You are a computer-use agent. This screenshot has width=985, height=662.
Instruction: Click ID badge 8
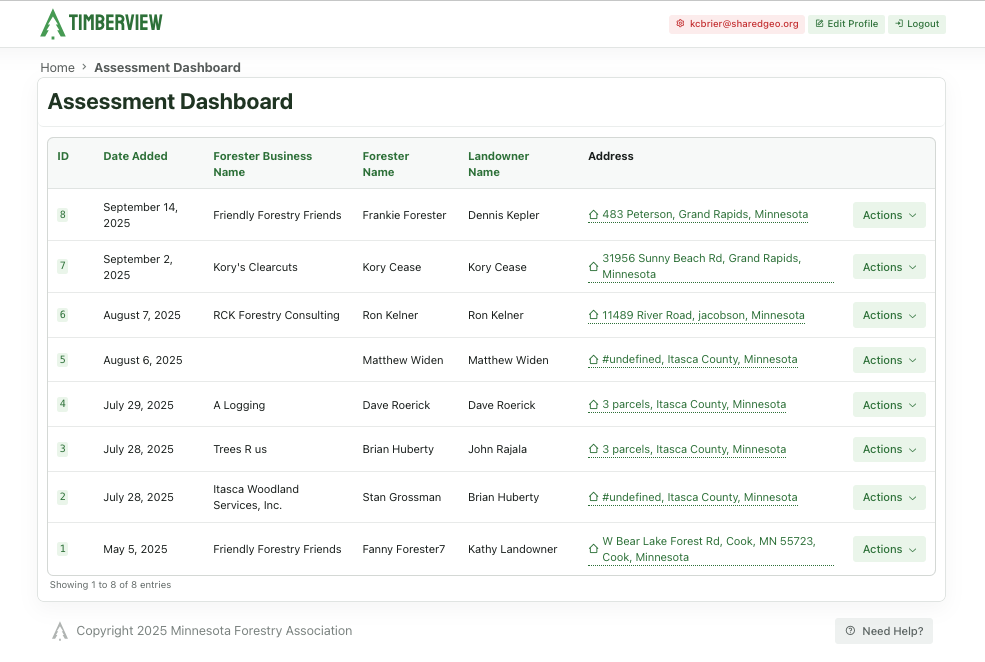point(63,215)
